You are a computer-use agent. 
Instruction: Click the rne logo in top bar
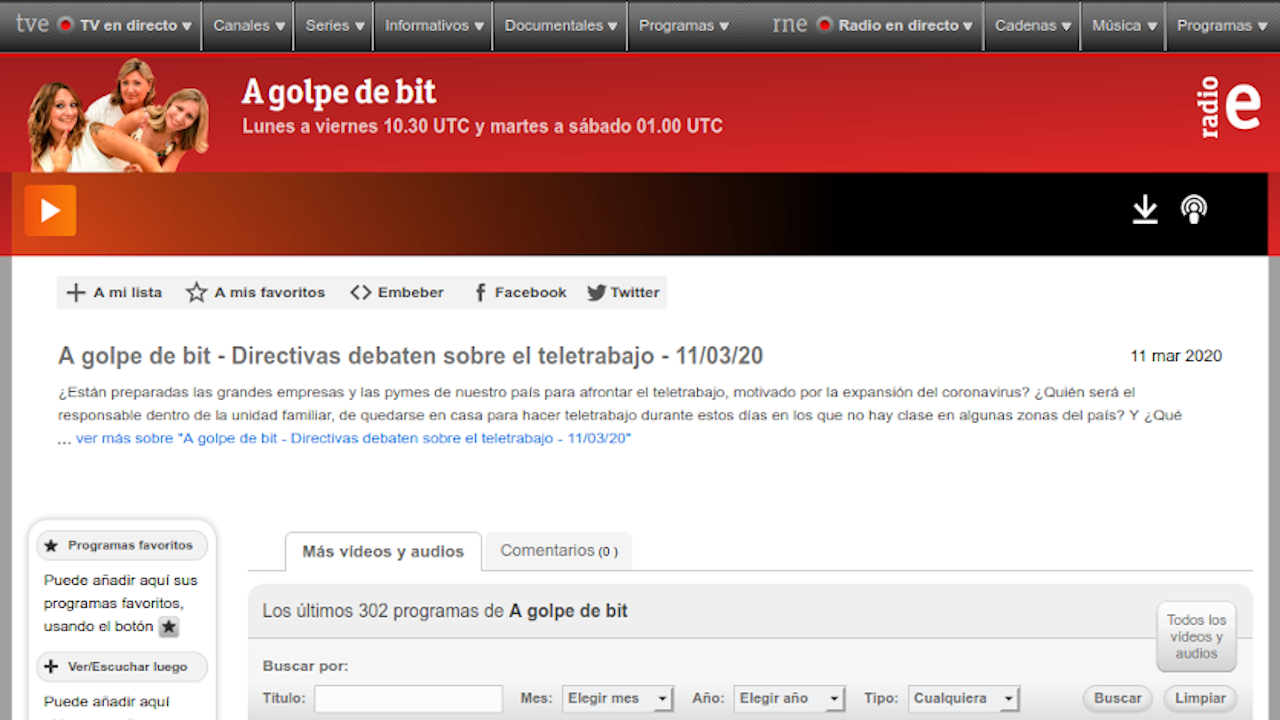coord(789,24)
